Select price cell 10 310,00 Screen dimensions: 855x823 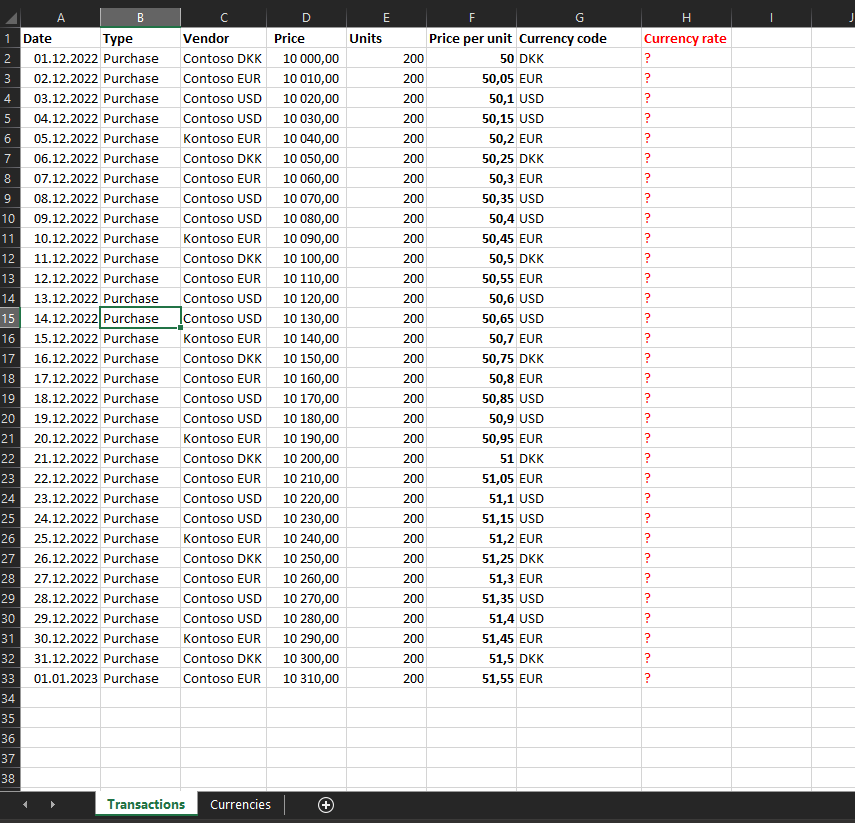click(306, 678)
